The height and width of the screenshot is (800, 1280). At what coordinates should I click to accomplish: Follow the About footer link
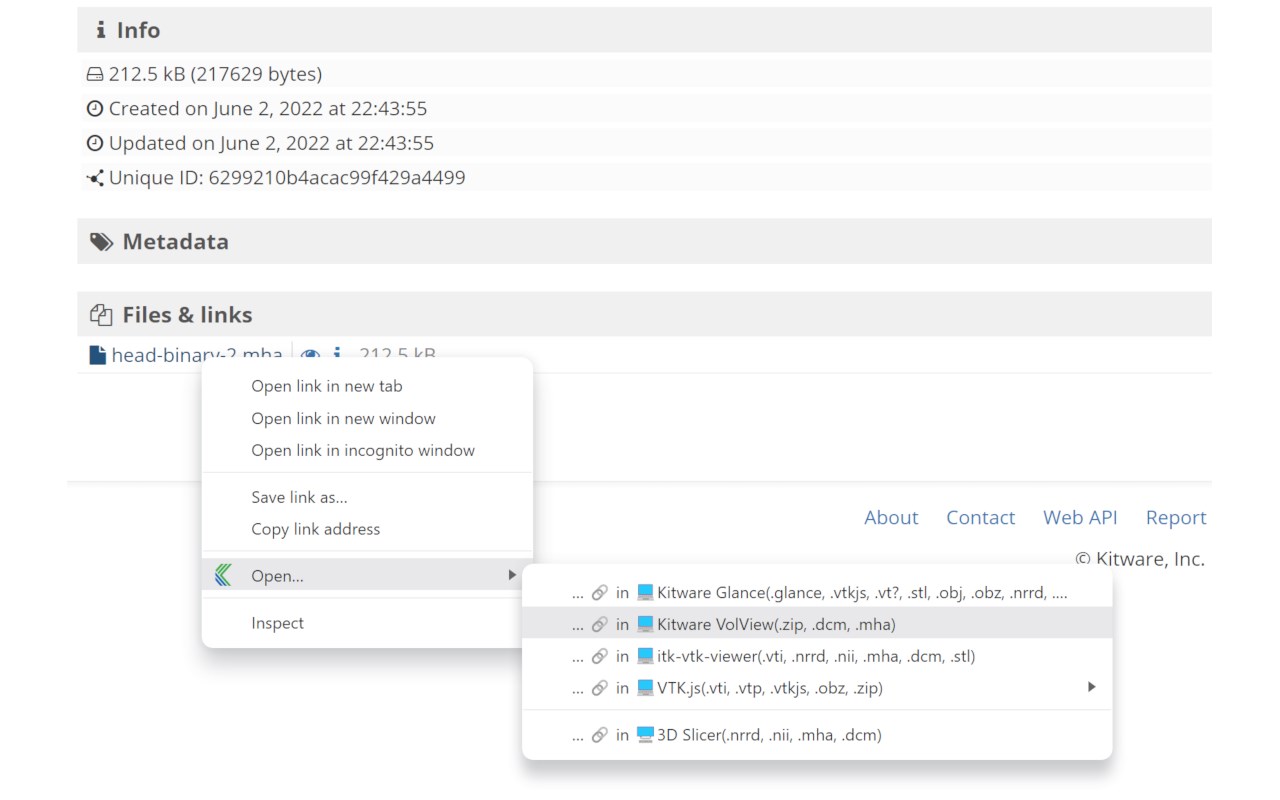[891, 518]
